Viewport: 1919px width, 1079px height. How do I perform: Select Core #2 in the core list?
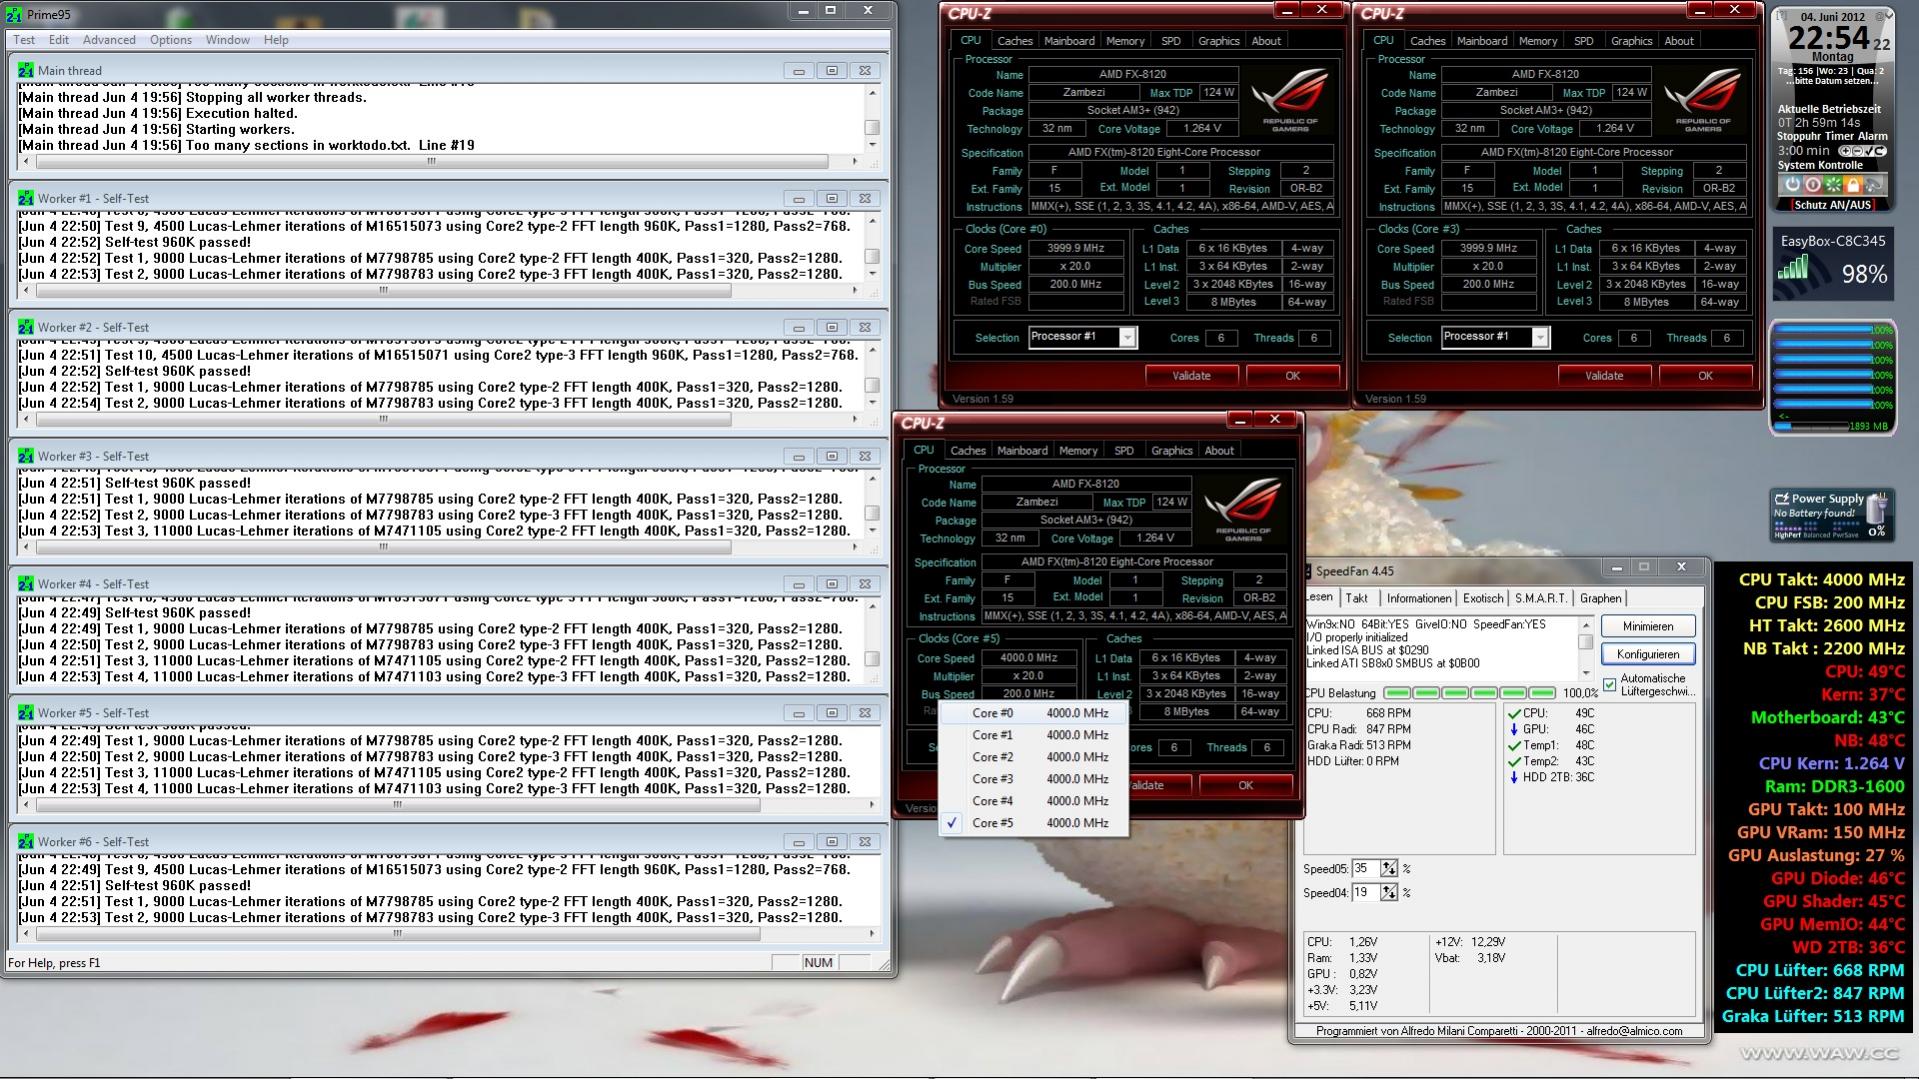click(x=1034, y=757)
